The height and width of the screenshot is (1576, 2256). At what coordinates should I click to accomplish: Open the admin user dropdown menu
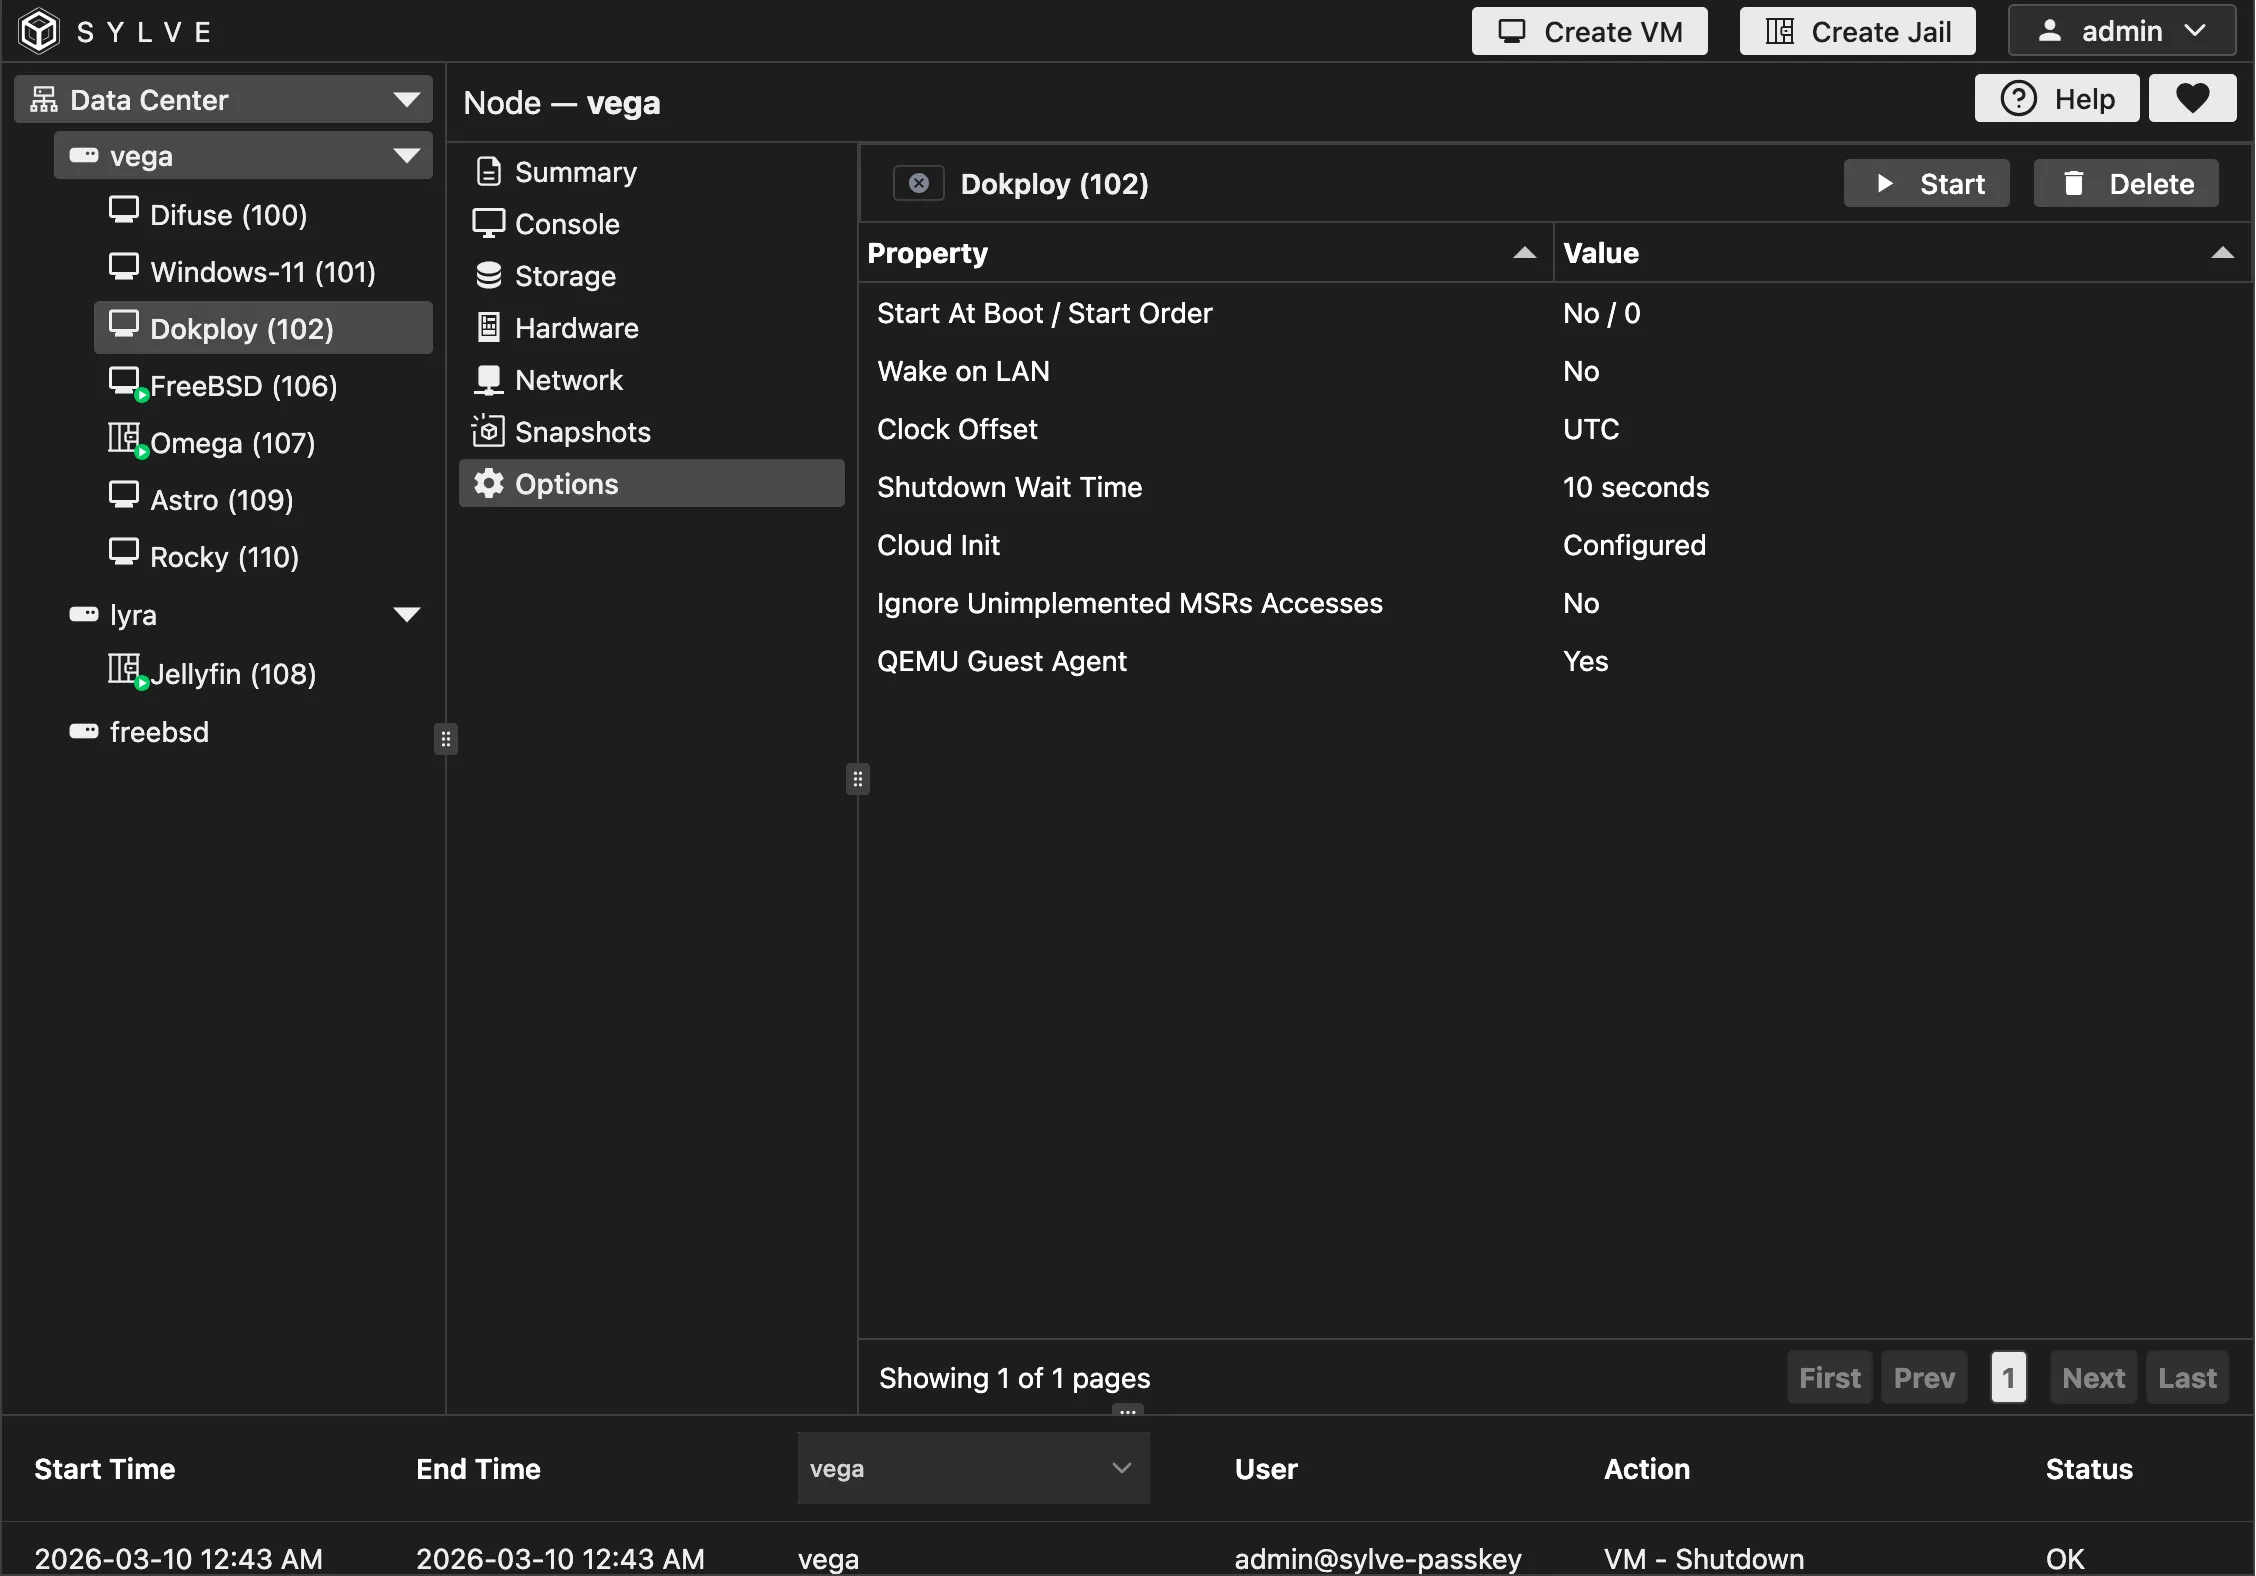pyautogui.click(x=2121, y=31)
